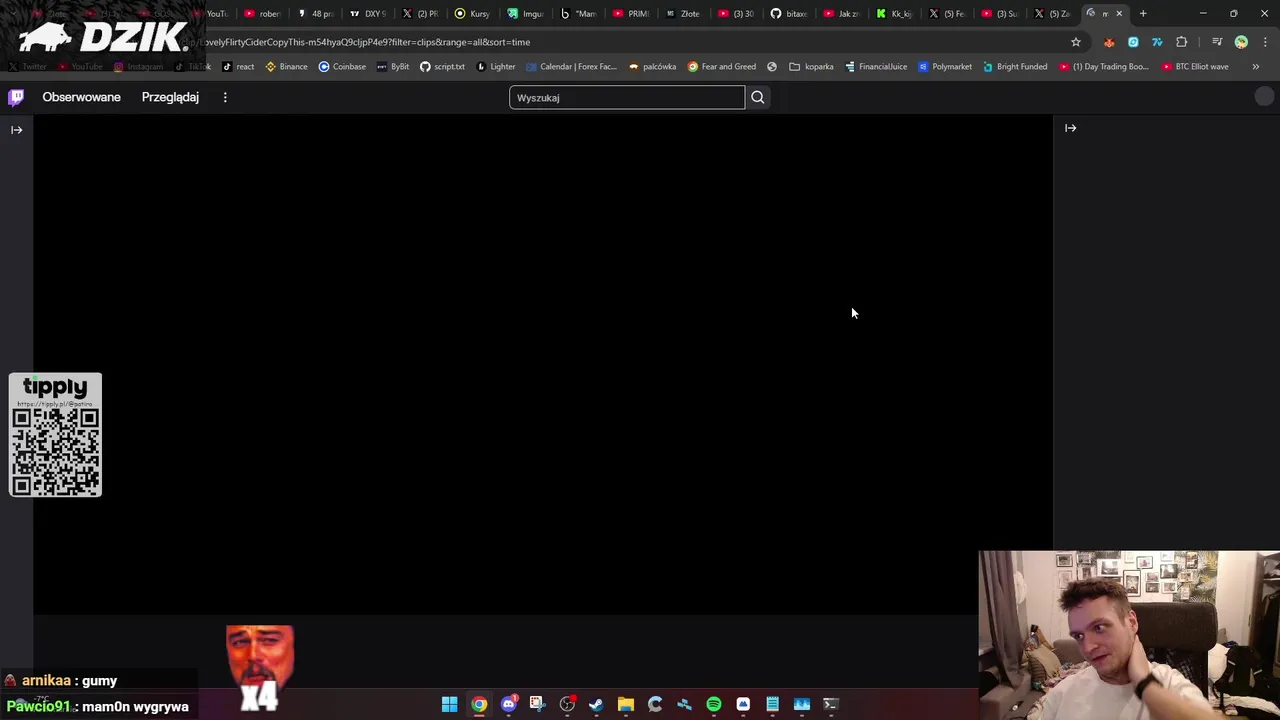The image size is (1280, 720).
Task: Open the react bookmark
Action: pos(238,66)
